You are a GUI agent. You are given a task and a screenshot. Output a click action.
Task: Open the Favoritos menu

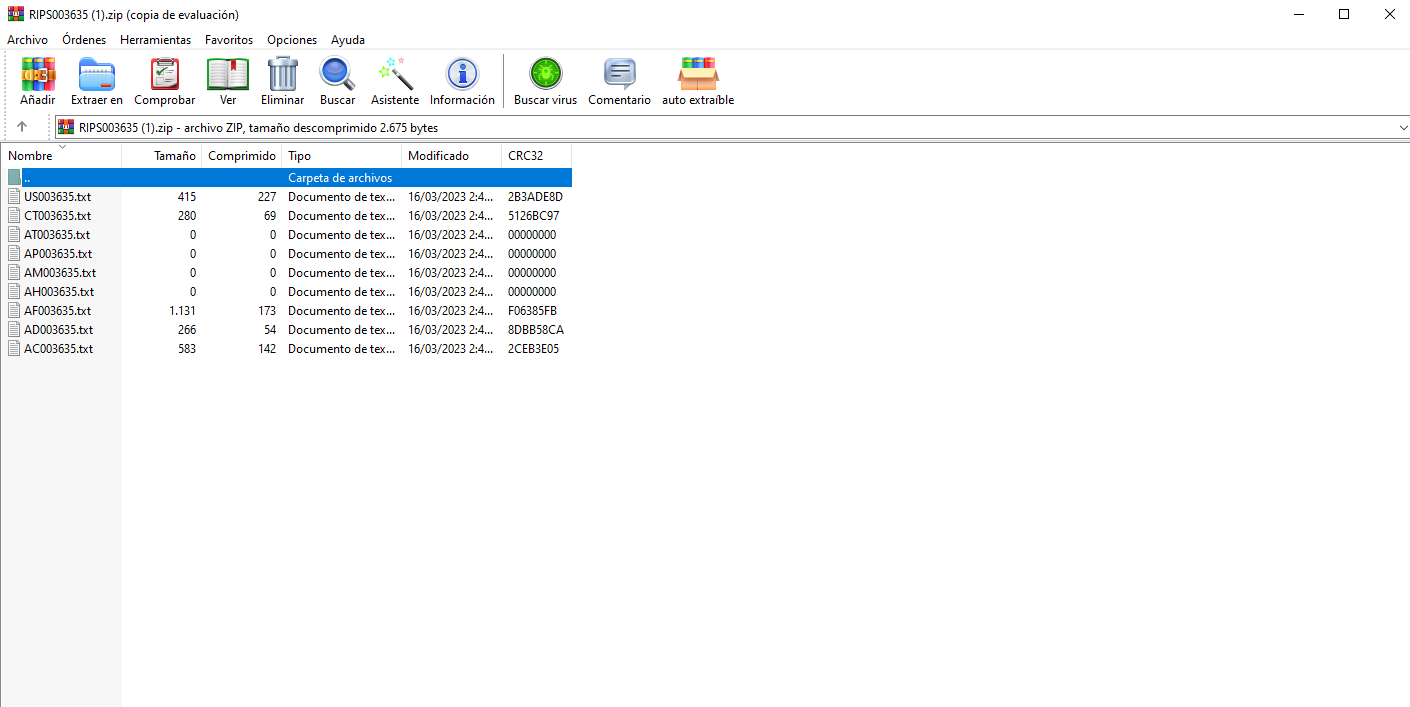[229, 40]
